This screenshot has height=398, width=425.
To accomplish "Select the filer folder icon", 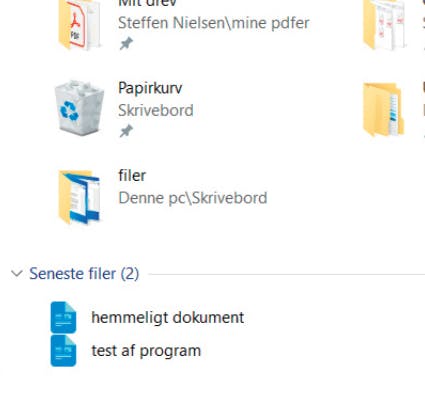I will pos(79,197).
